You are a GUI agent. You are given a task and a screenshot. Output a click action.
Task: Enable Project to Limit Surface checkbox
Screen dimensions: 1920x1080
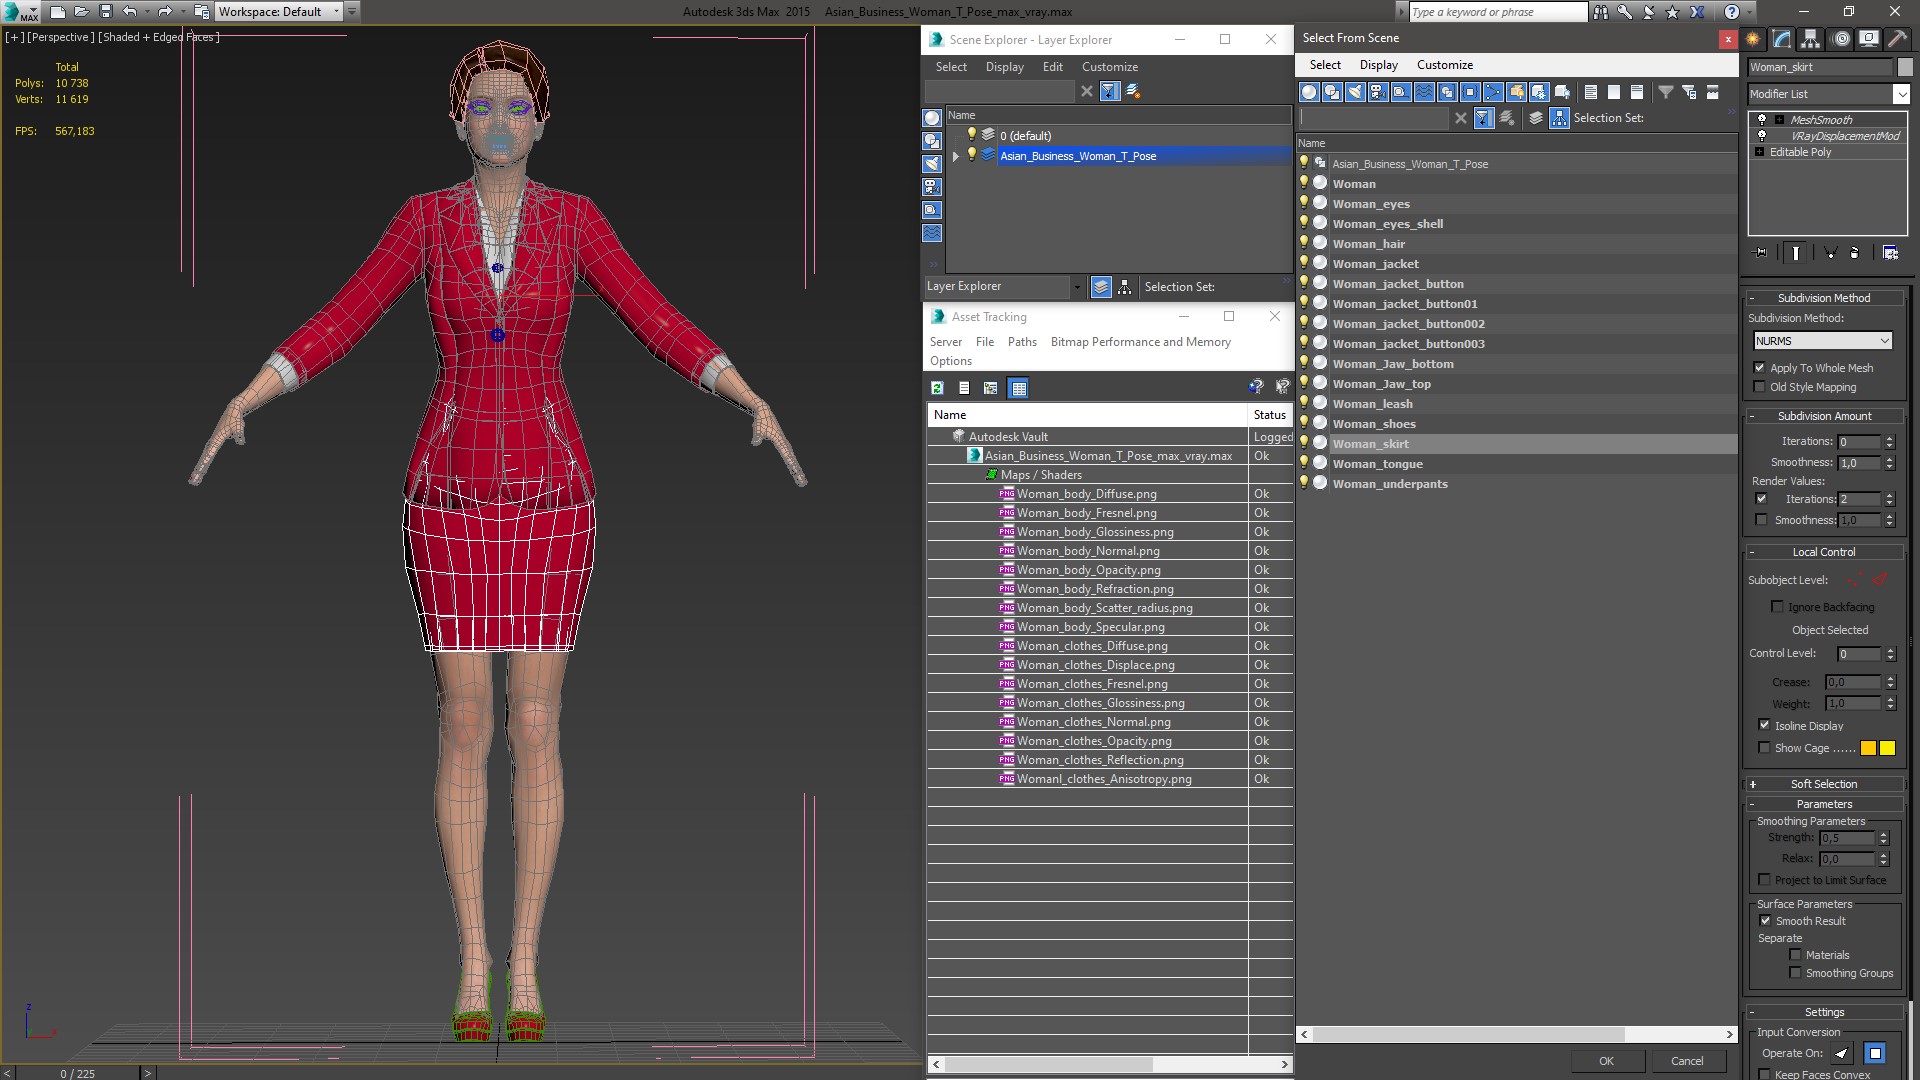[x=1764, y=880]
